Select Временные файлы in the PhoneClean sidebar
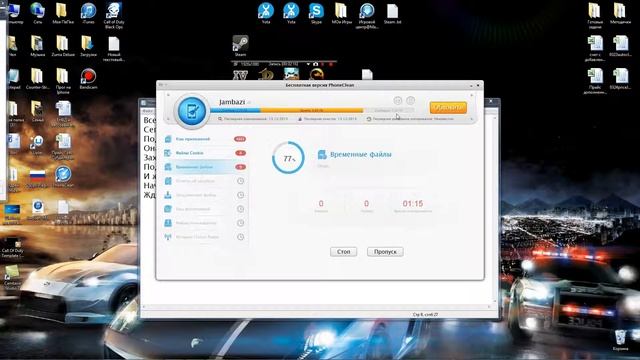The height and width of the screenshot is (360, 640). pos(205,167)
